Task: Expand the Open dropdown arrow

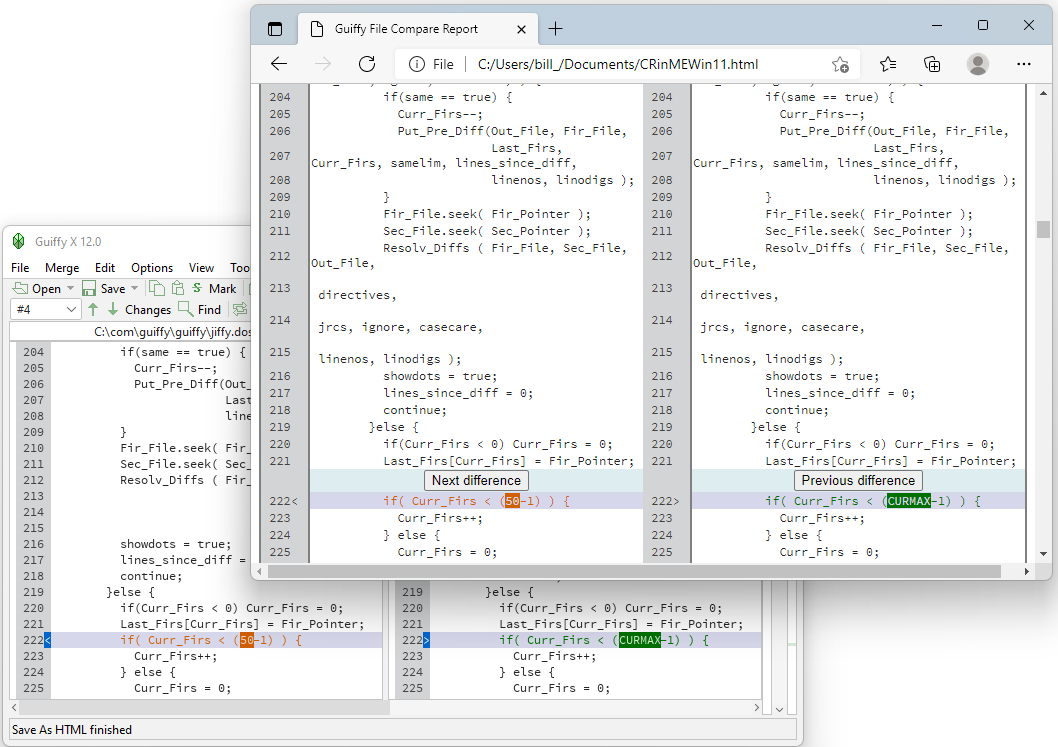Action: pyautogui.click(x=70, y=289)
